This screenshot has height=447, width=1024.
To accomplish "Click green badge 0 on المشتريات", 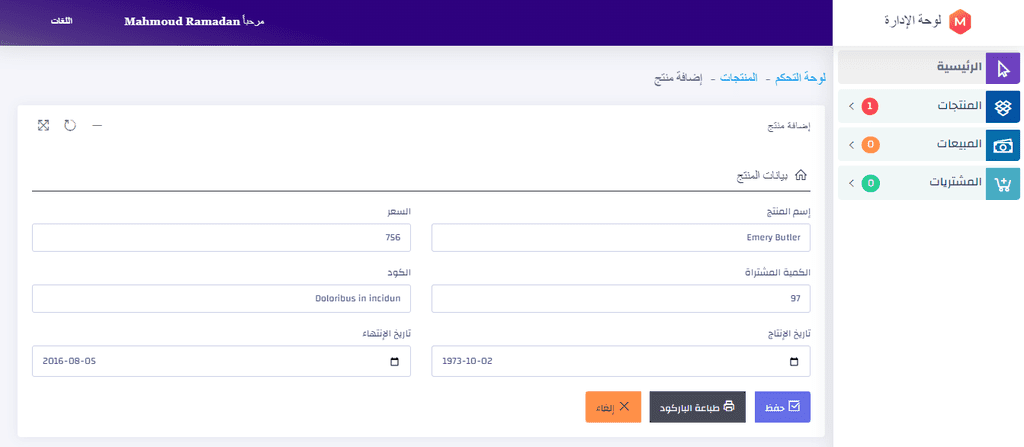I will 870,184.
